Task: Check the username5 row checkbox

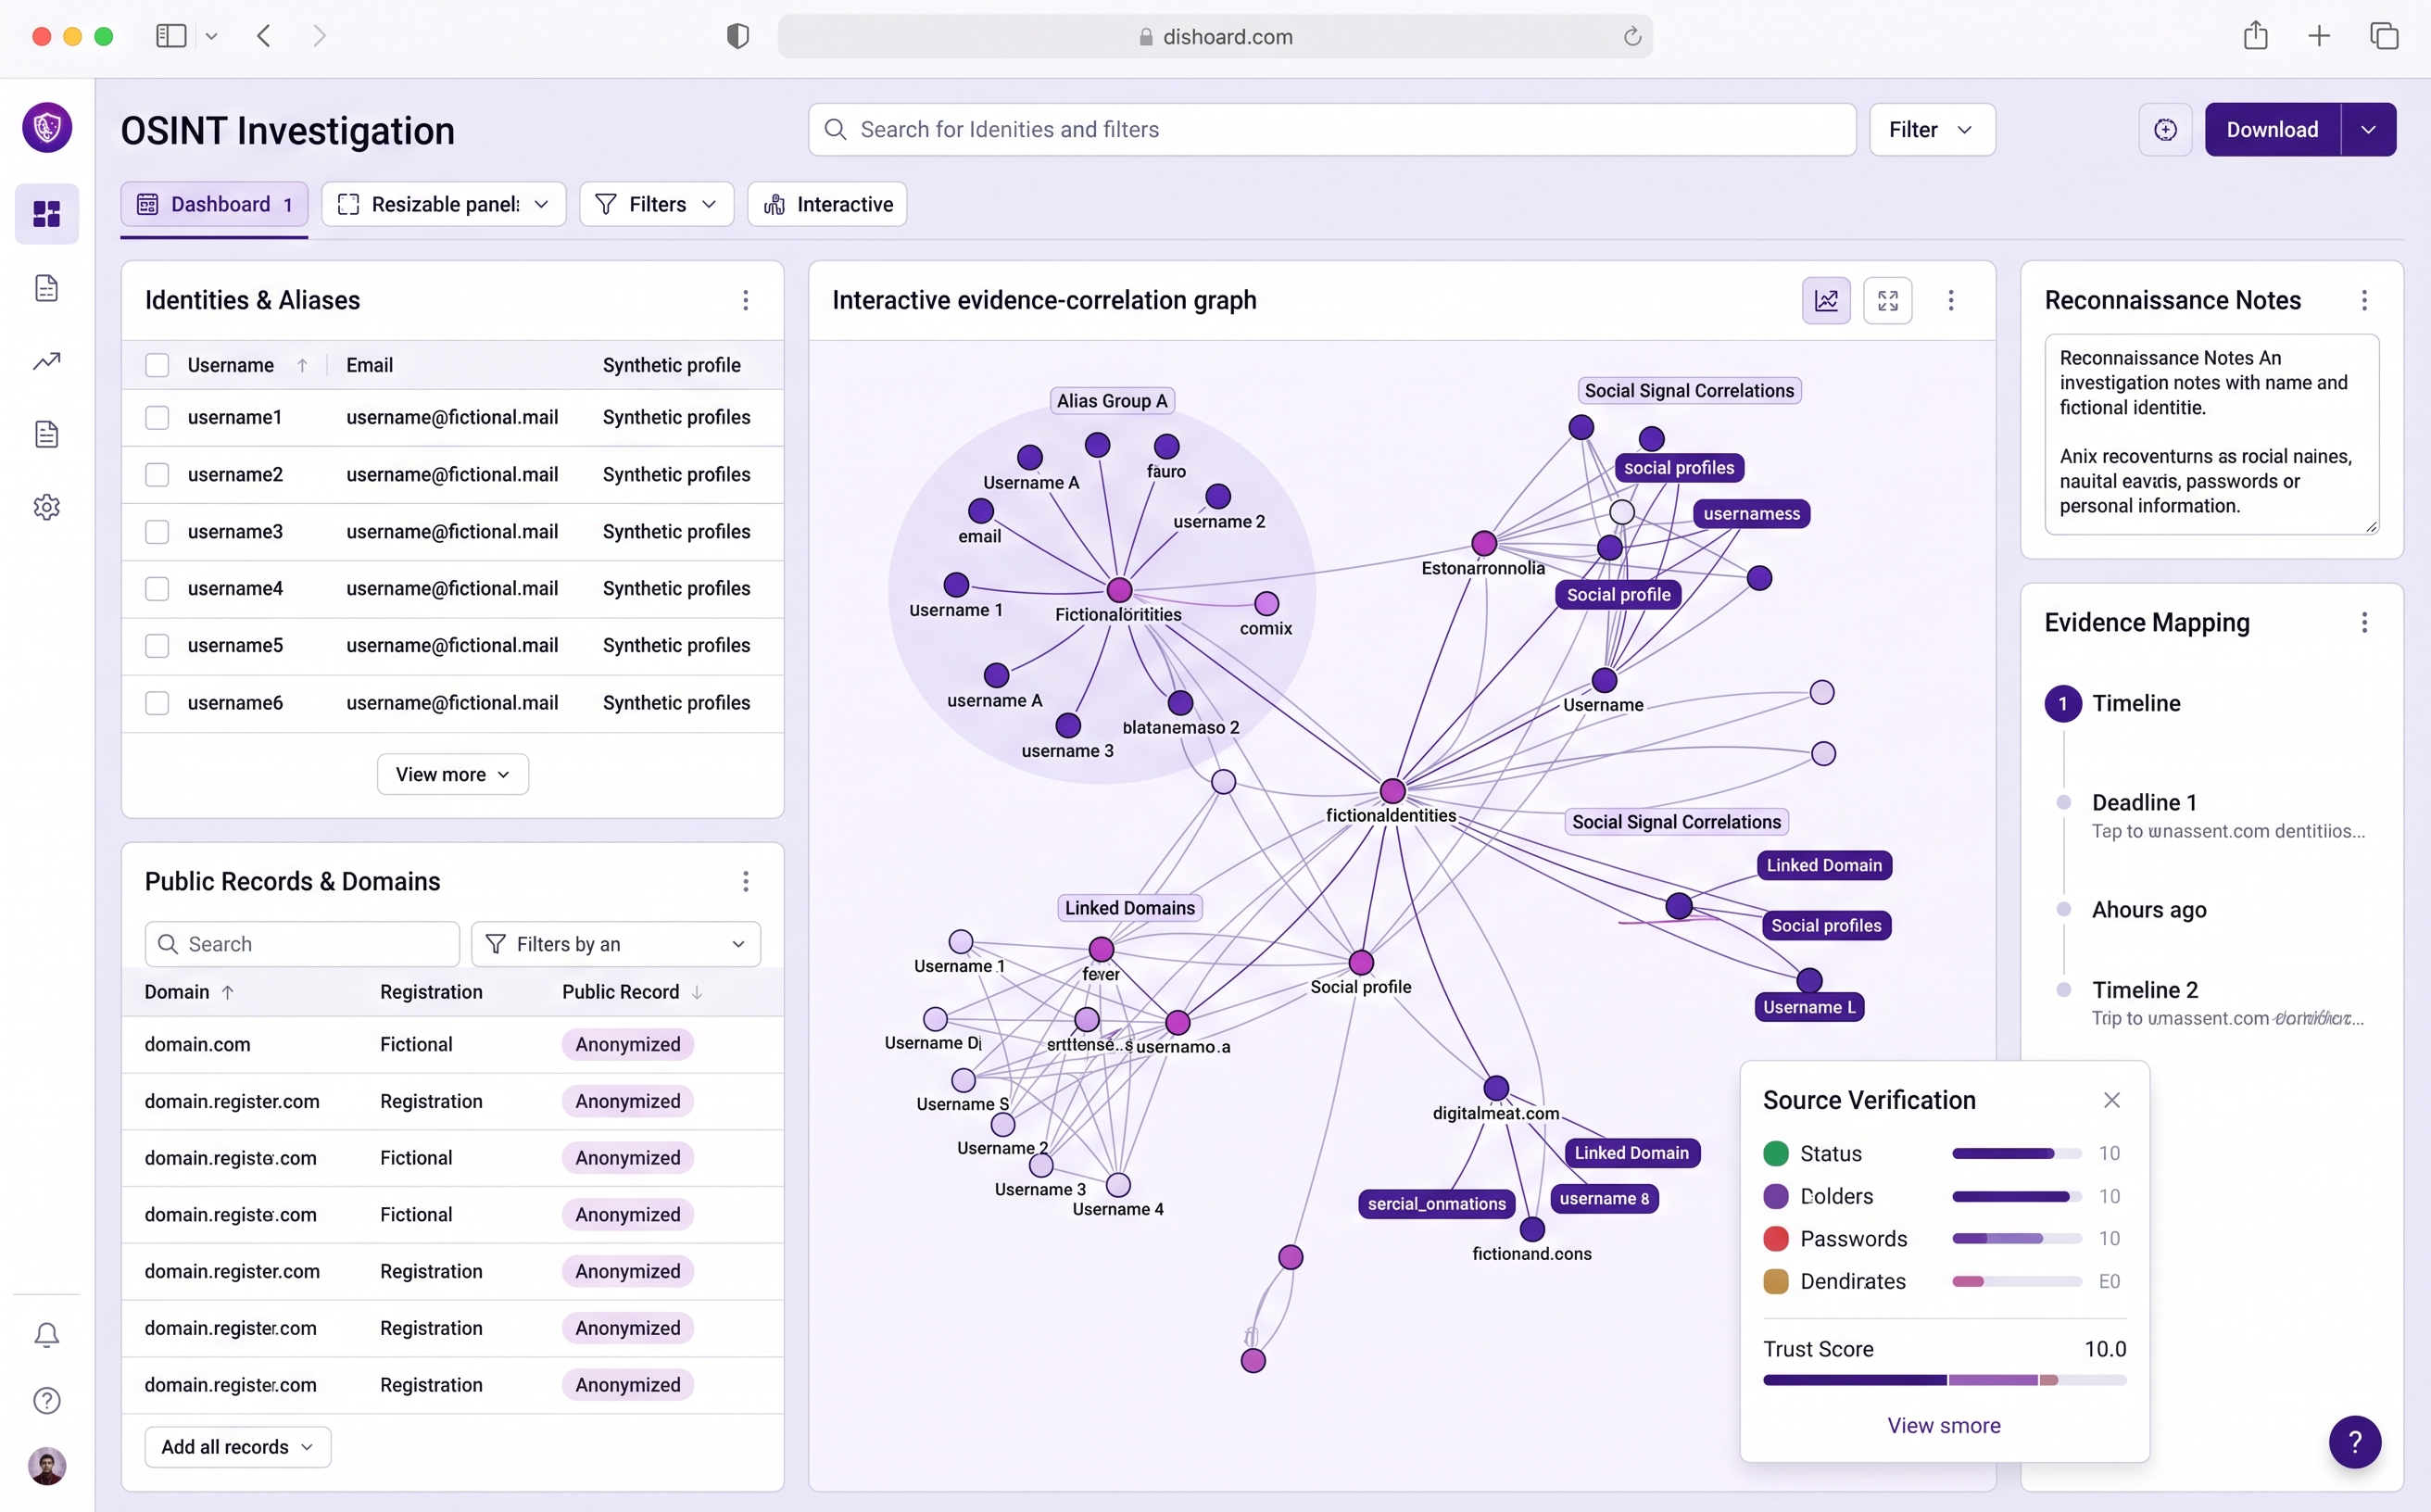Action: 157,645
